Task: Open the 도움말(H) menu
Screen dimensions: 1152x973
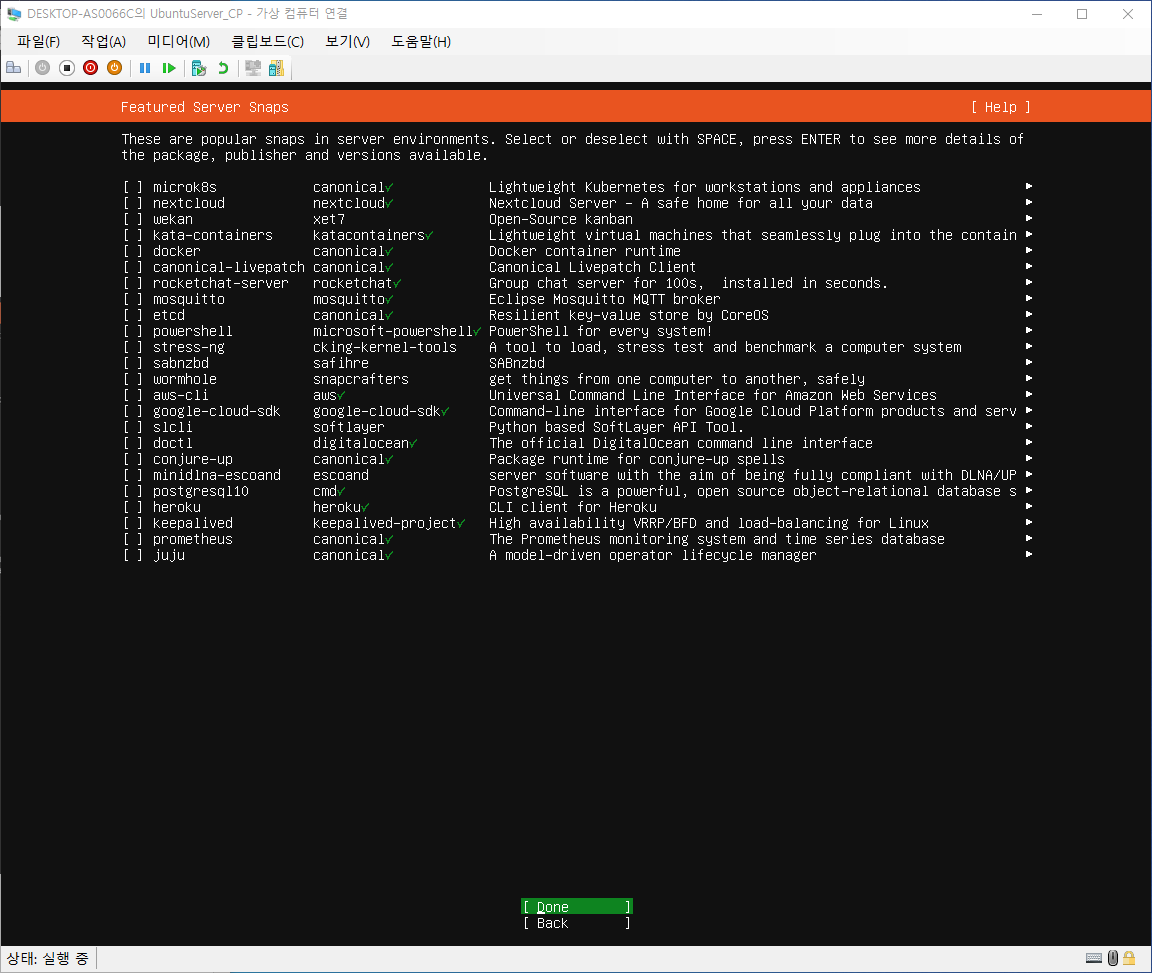Action: click(421, 42)
